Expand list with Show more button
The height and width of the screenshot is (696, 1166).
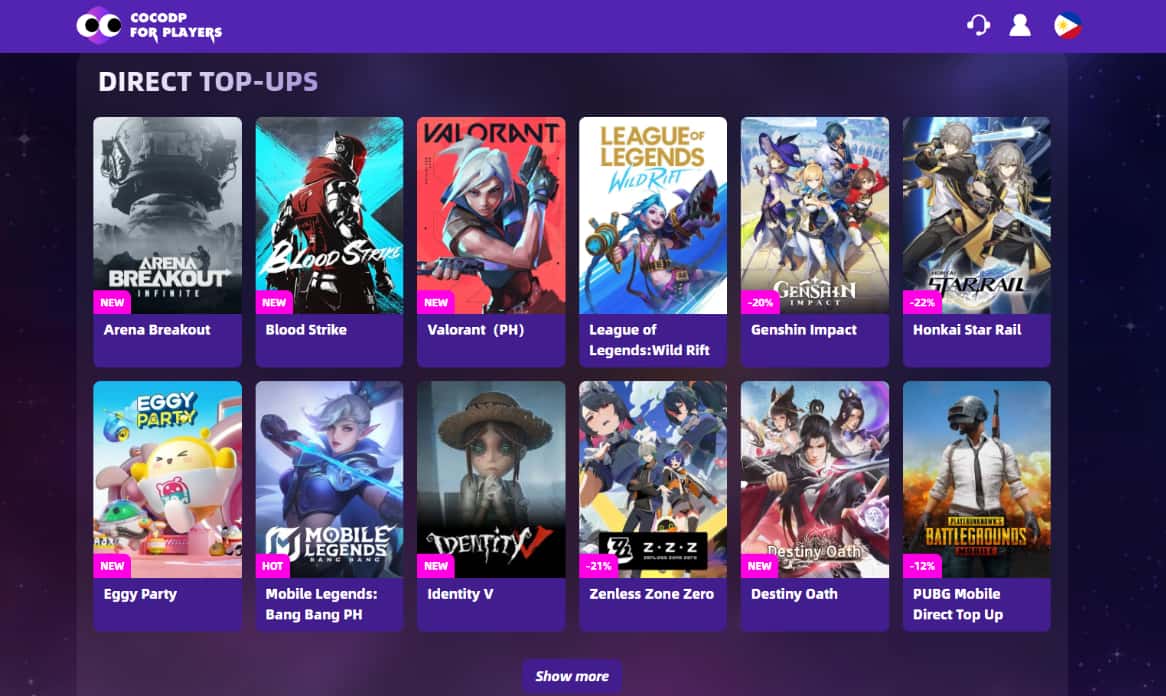[572, 676]
